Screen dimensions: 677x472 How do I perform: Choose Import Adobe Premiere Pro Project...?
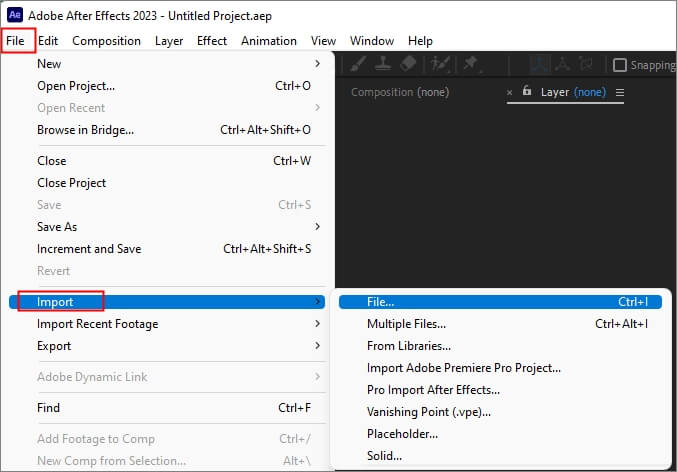click(x=500, y=368)
